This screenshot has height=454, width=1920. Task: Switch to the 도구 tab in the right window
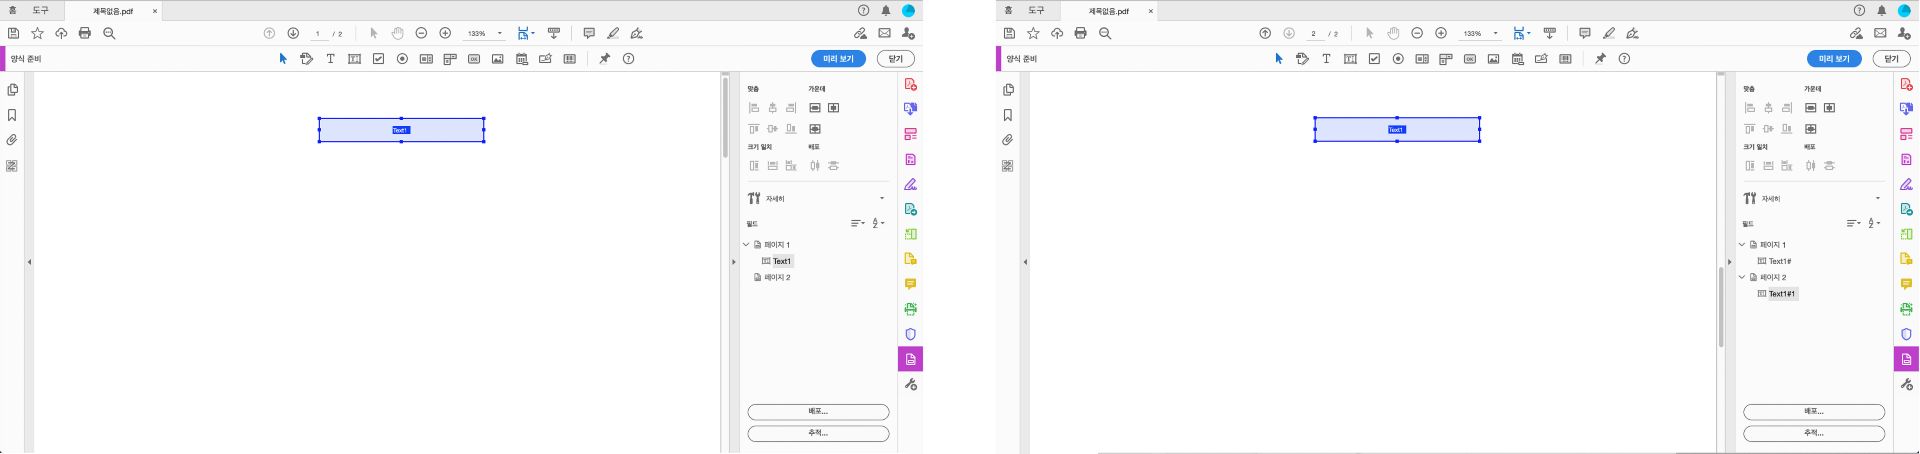click(1037, 10)
